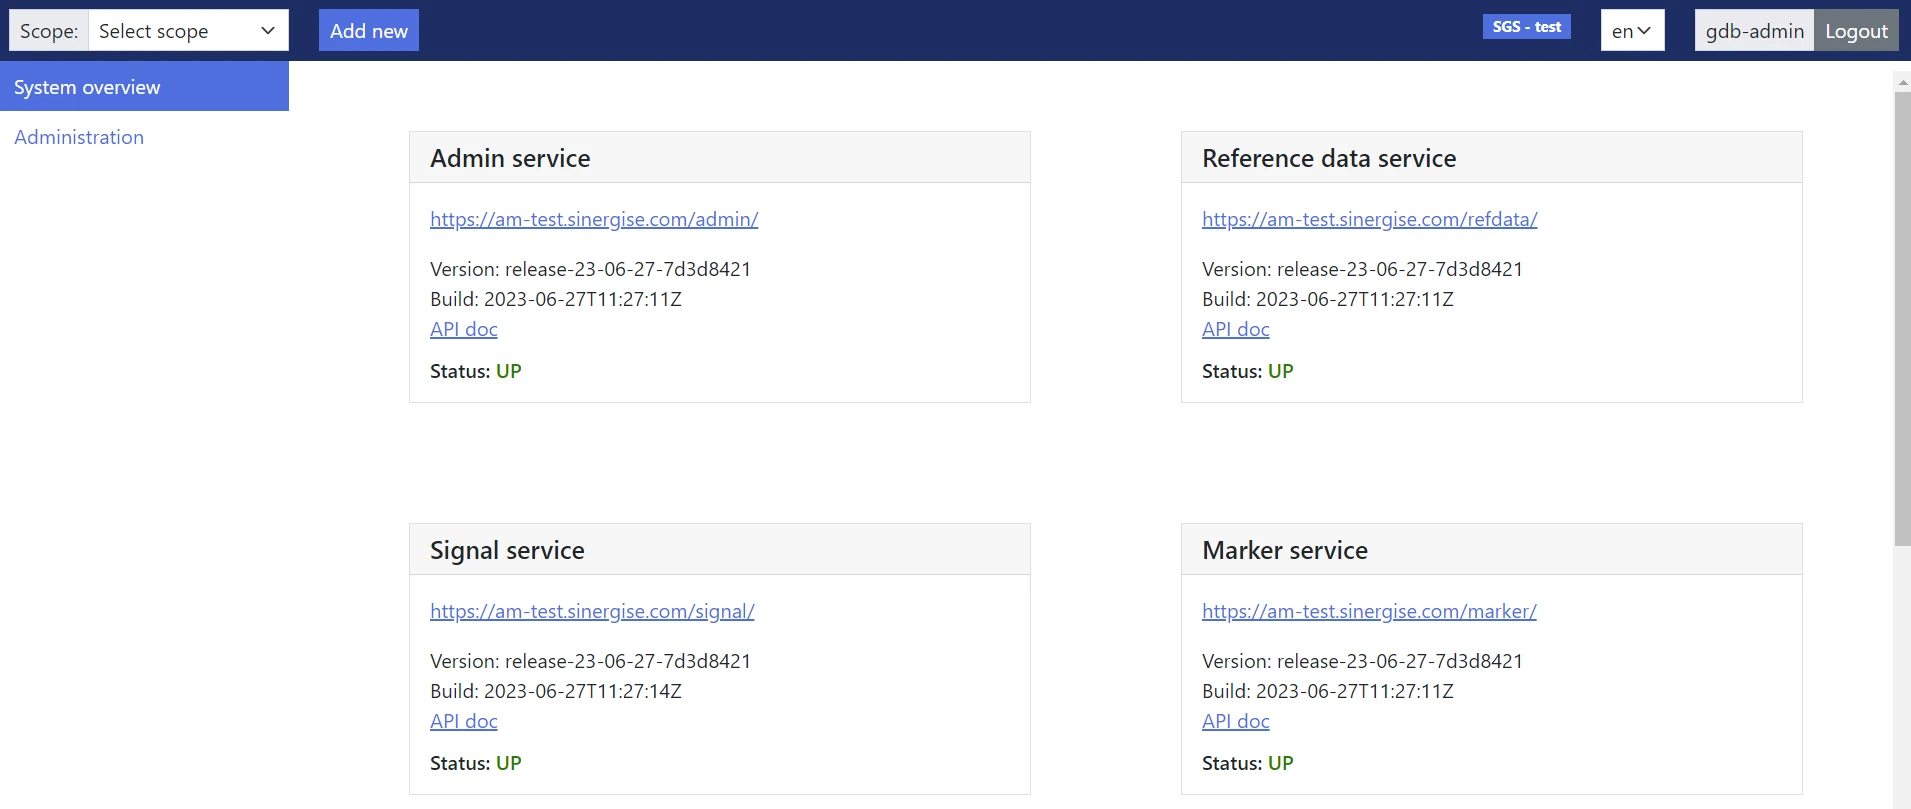Click the Add new button
Viewport: 1911px width, 809px height.
[369, 31]
